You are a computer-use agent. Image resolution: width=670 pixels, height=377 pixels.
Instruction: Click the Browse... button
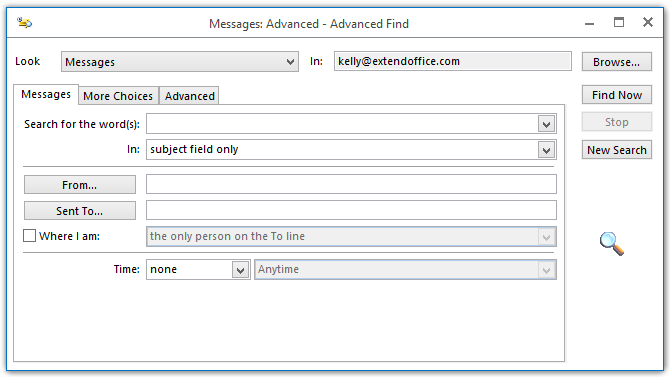[617, 62]
